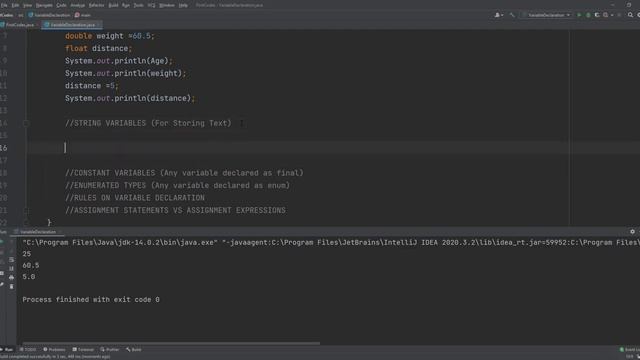Screen dimensions: 640x360
Task: Click the console horizontal scrollbar
Action: pyautogui.click(x=171, y=343)
